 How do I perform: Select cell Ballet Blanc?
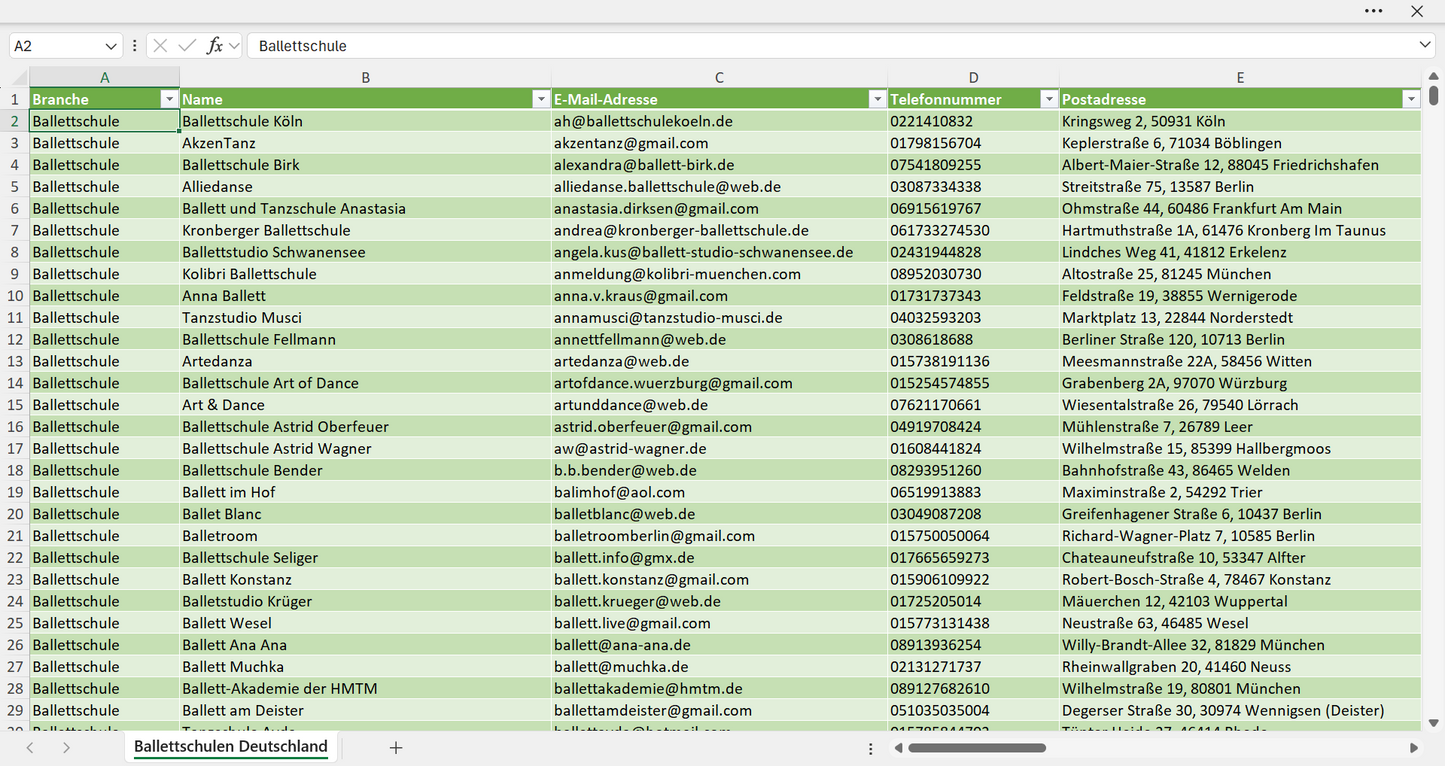pos(365,514)
